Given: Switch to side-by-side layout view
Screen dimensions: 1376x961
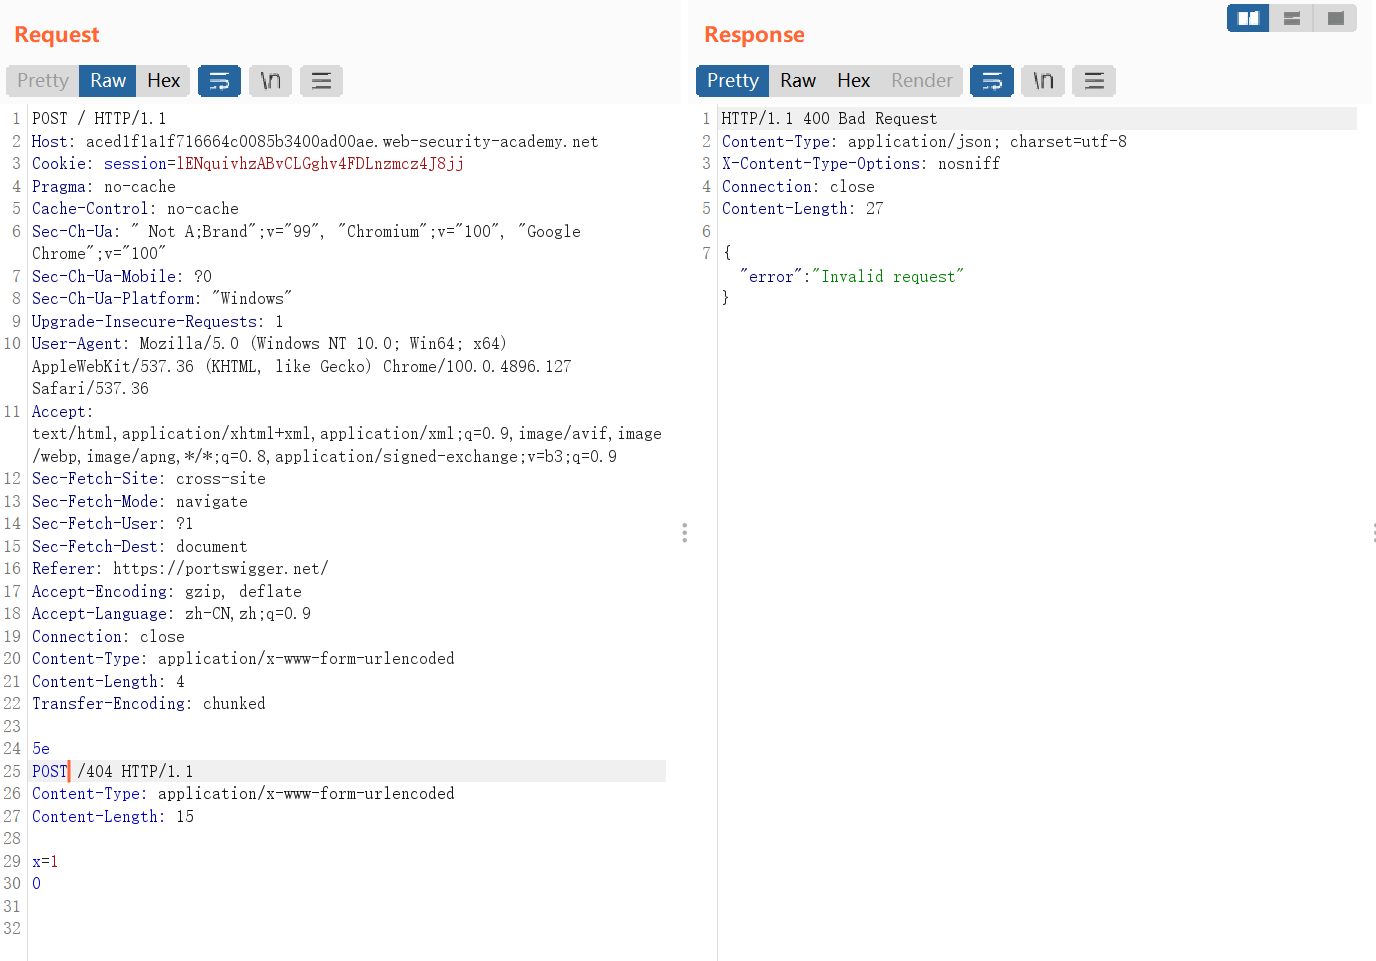Looking at the screenshot, I should 1248,18.
